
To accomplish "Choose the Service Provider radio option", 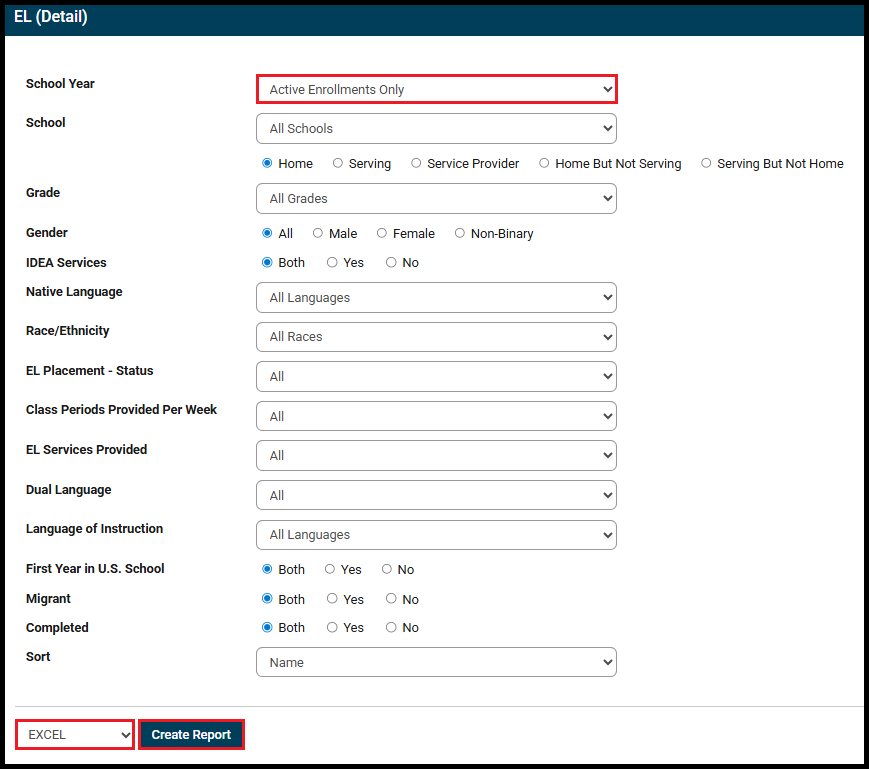I will pos(416,163).
